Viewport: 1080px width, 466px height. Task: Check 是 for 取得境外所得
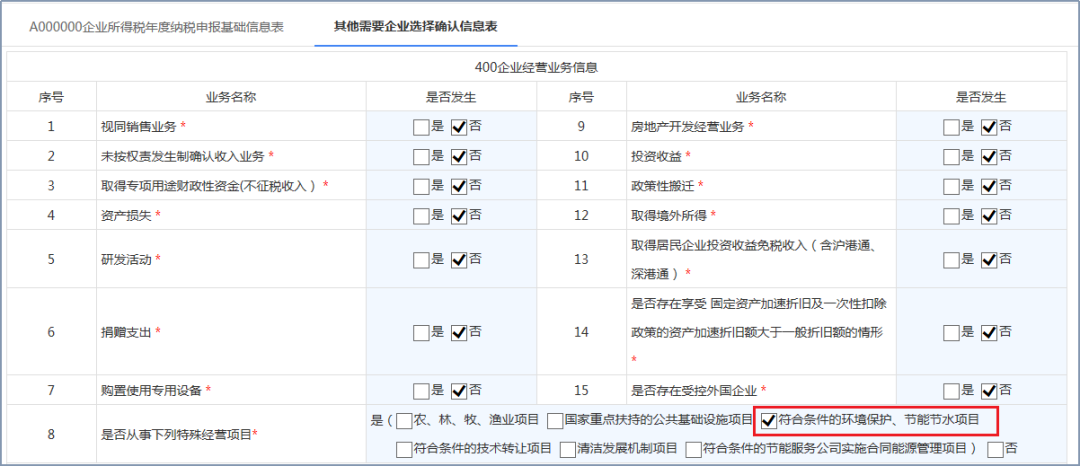point(951,215)
